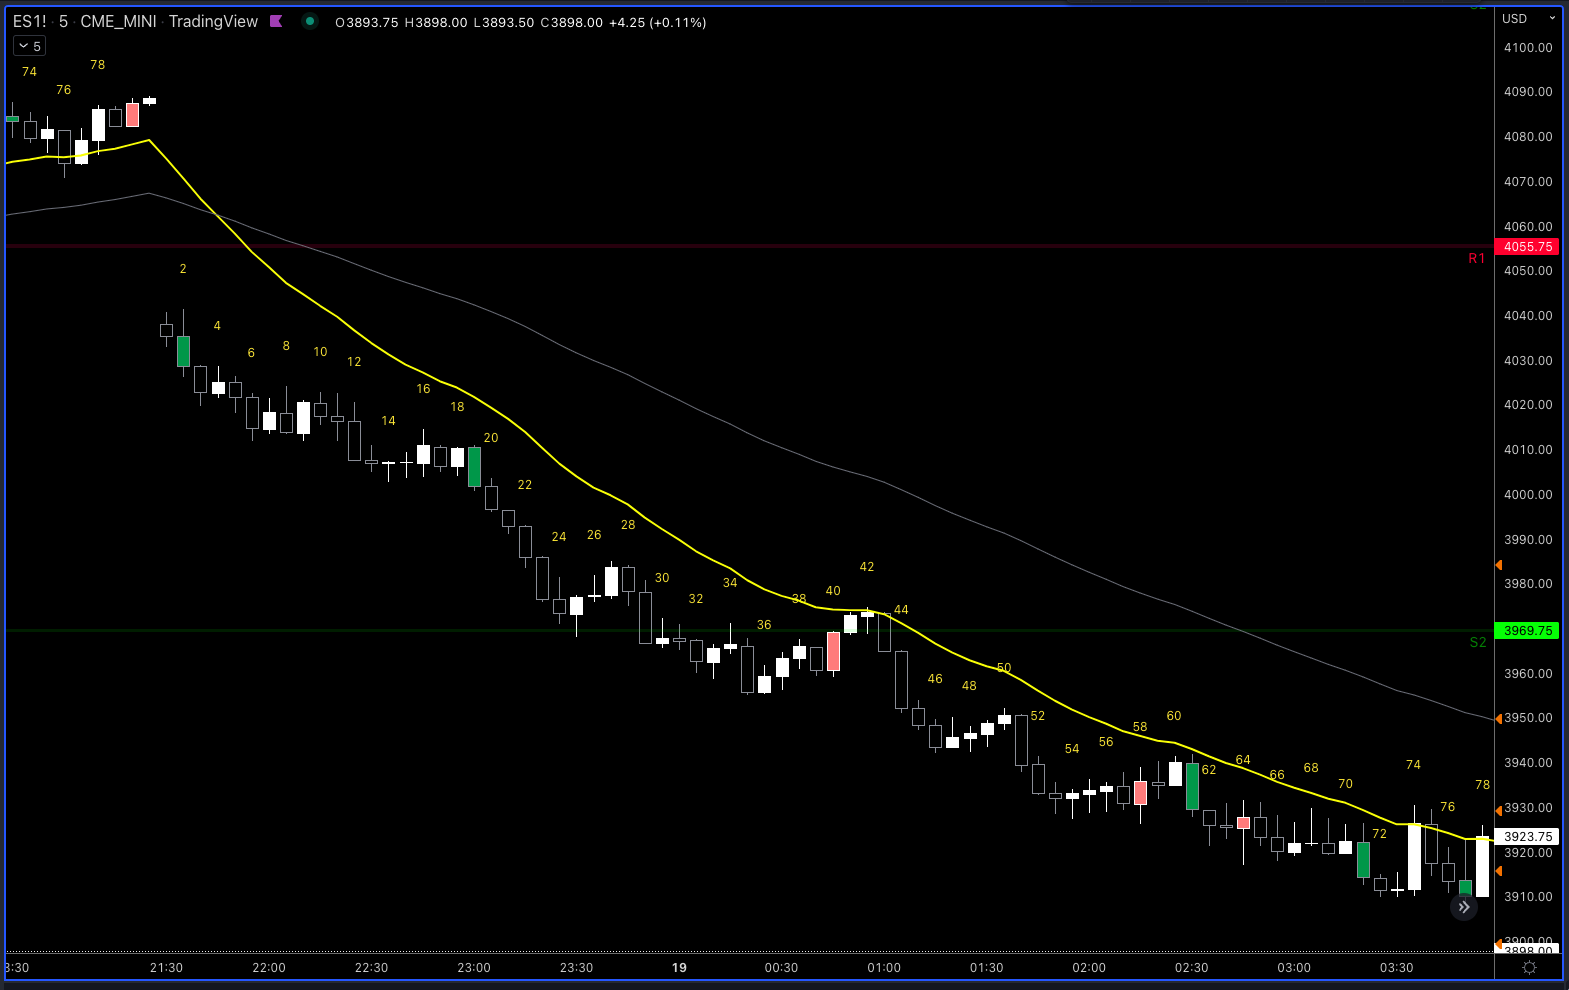Click the +4.25 (+0.11%) change value

pyautogui.click(x=658, y=22)
